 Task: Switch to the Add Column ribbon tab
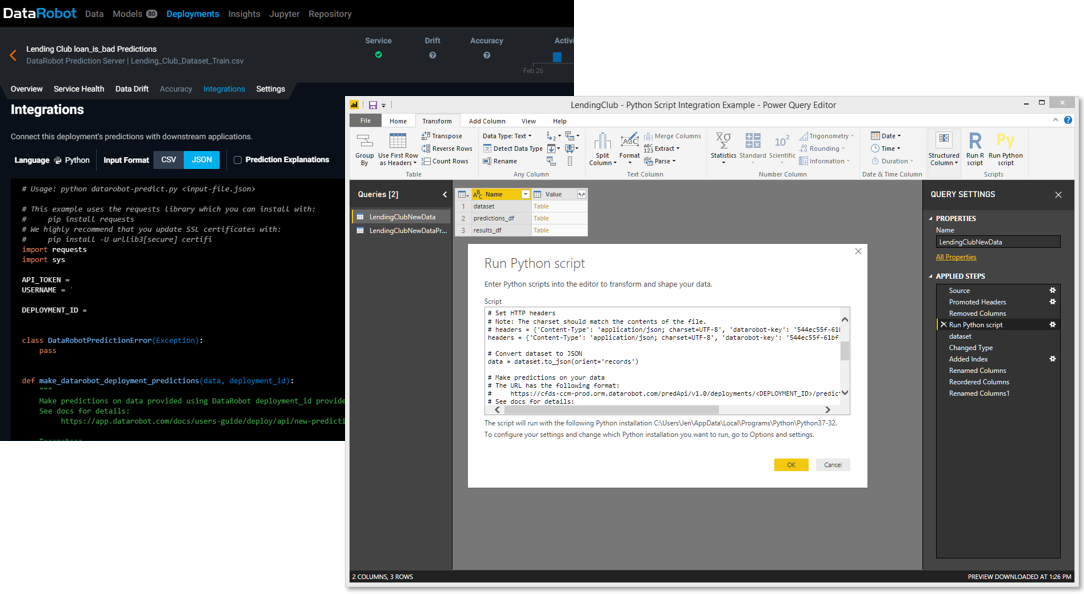point(487,121)
